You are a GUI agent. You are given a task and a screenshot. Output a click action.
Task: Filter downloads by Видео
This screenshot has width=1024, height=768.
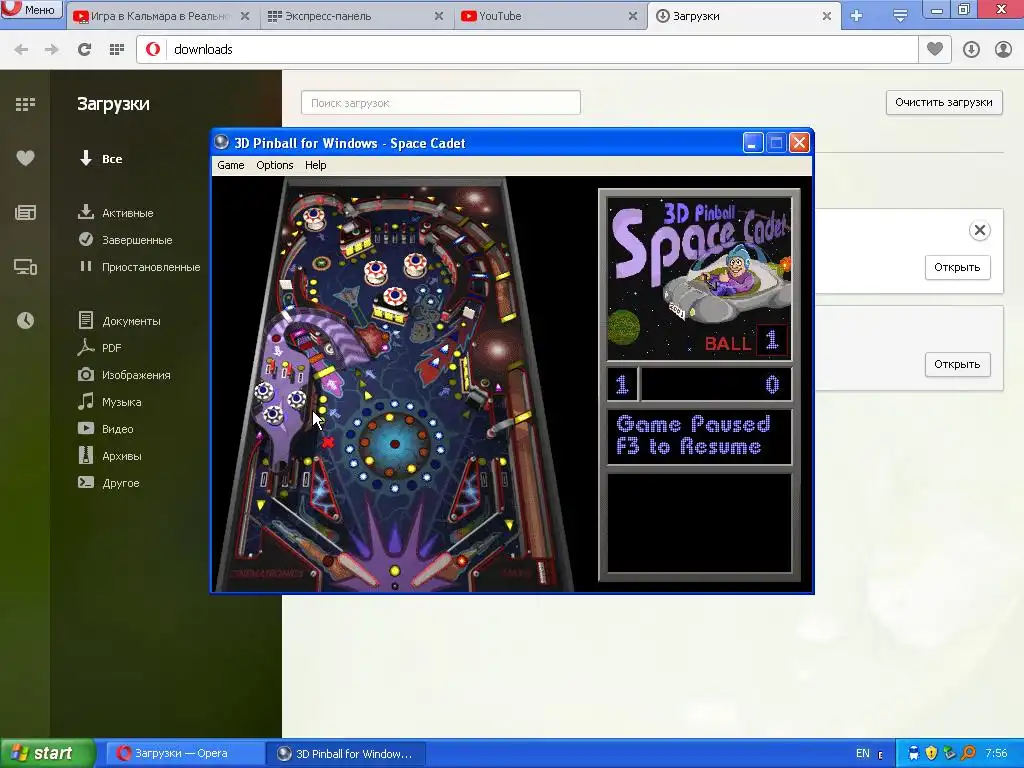point(106,429)
